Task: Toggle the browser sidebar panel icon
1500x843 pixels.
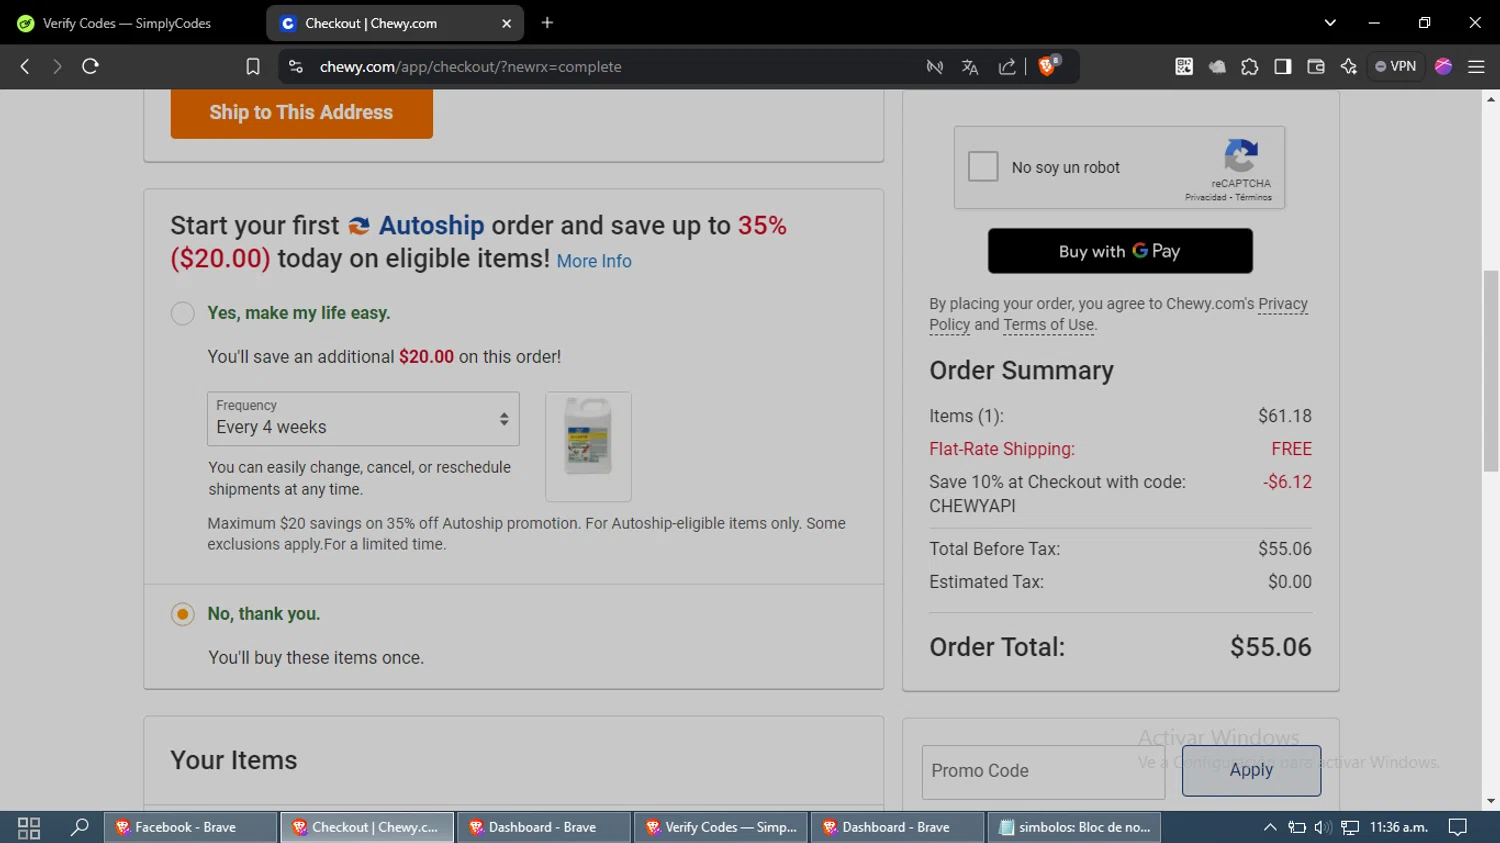Action: (x=1283, y=67)
